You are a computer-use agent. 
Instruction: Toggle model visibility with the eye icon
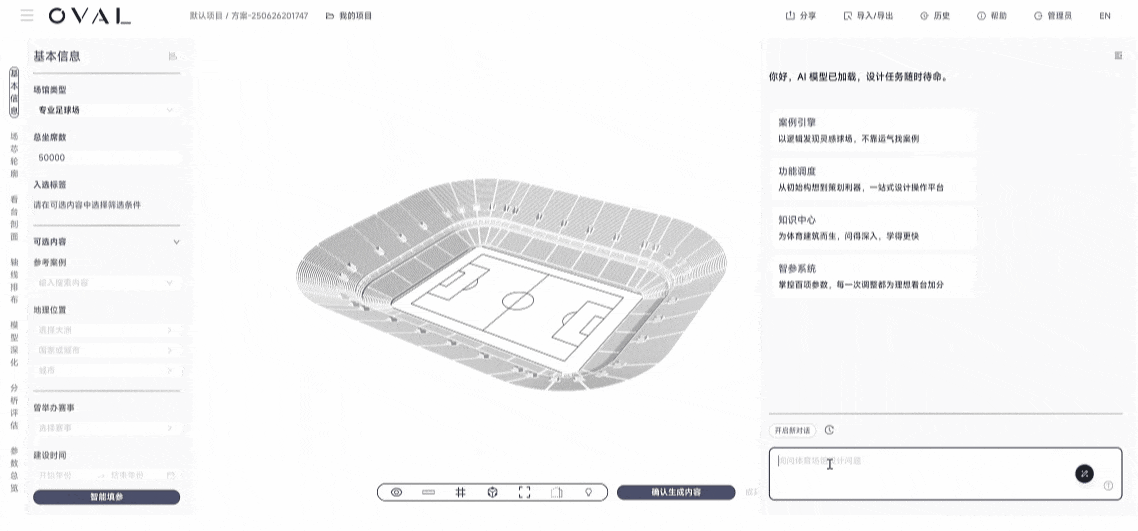click(x=396, y=493)
